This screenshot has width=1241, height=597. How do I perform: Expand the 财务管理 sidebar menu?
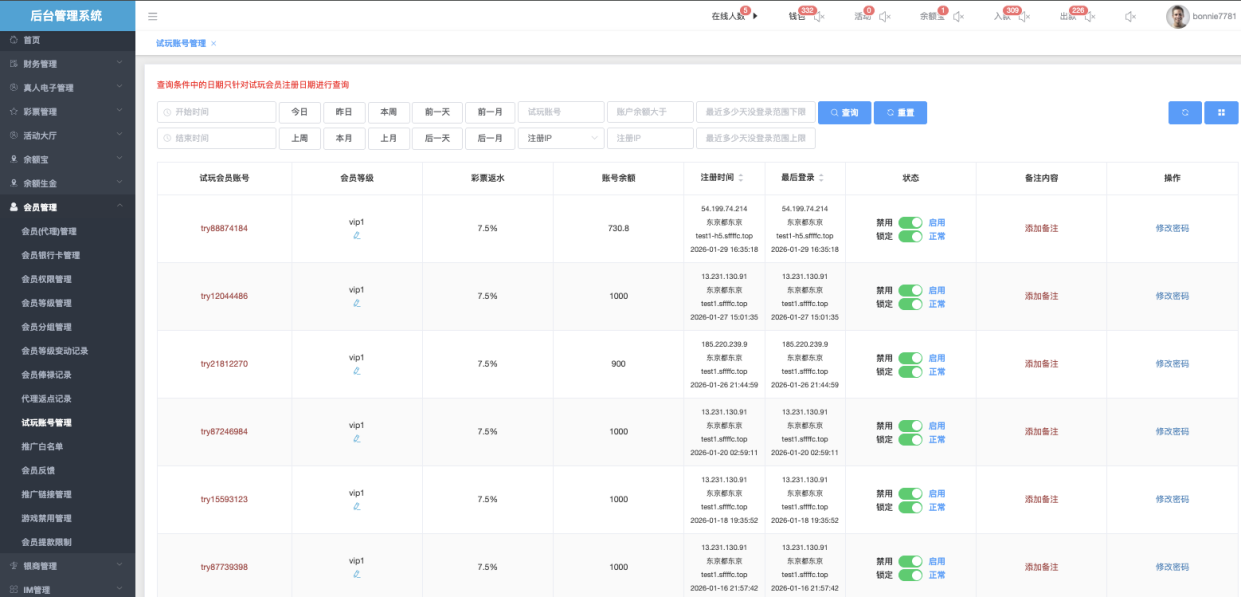[67, 64]
